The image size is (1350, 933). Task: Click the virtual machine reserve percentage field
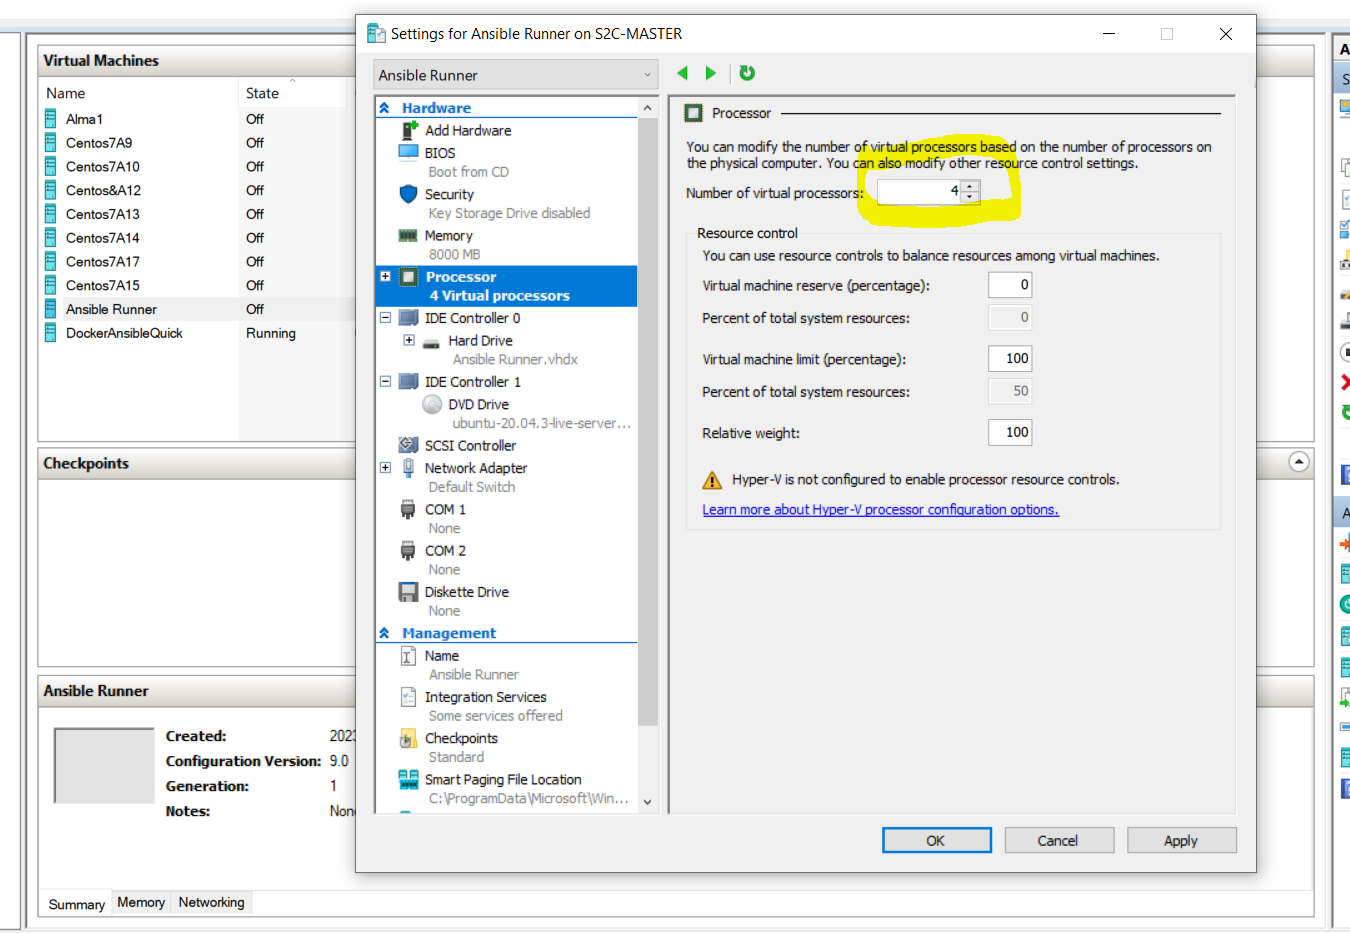pos(1010,285)
